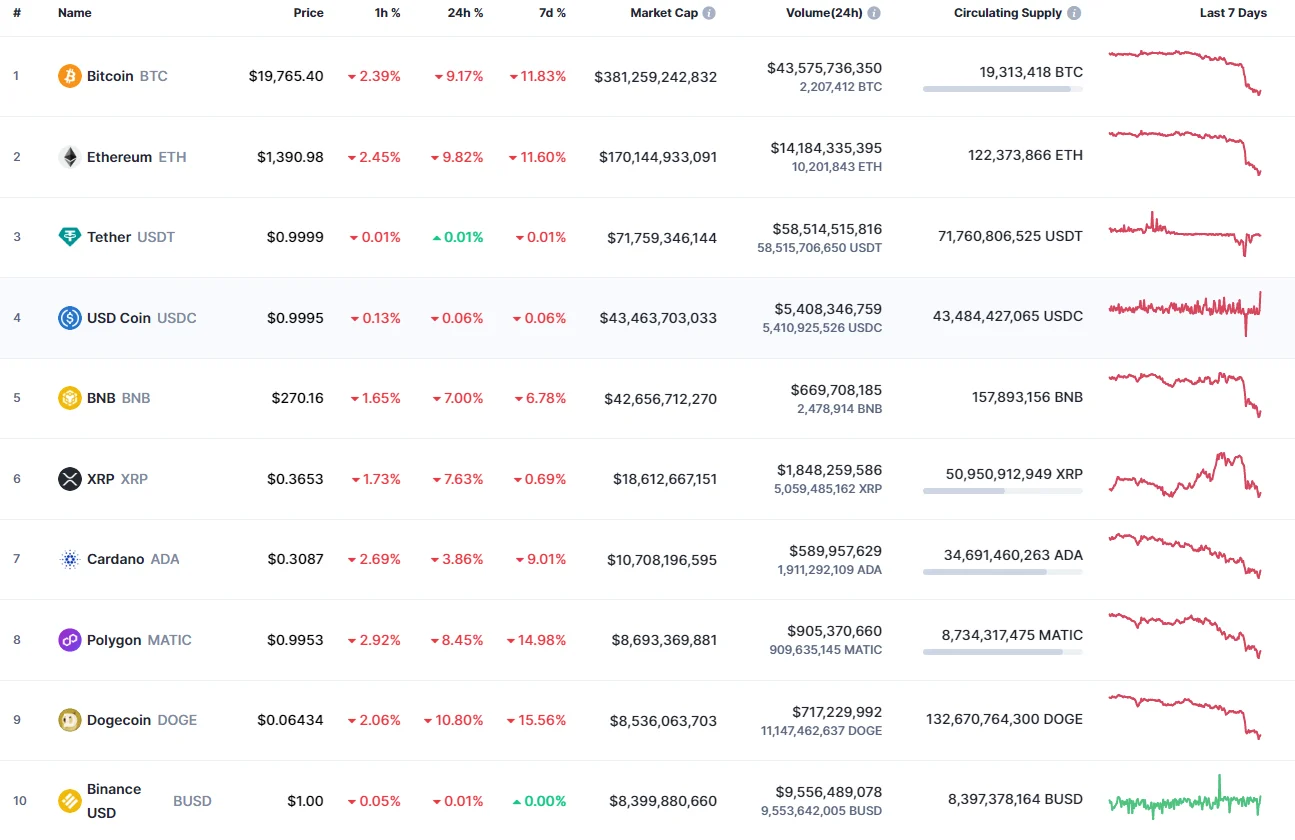Image resolution: width=1295 pixels, height=840 pixels.
Task: Select the Polygon purple logo
Action: [x=68, y=639]
